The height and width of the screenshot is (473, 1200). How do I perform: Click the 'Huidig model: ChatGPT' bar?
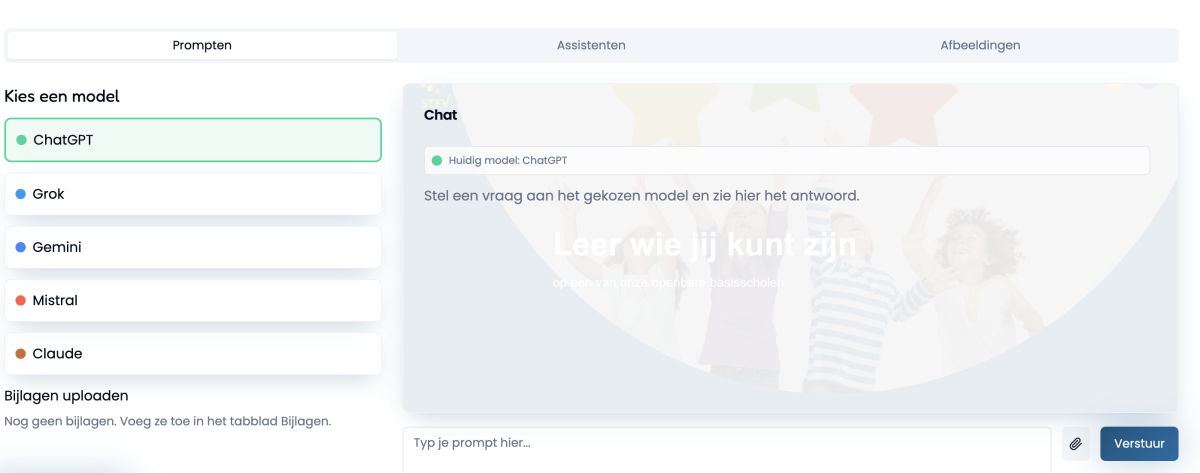coord(786,160)
